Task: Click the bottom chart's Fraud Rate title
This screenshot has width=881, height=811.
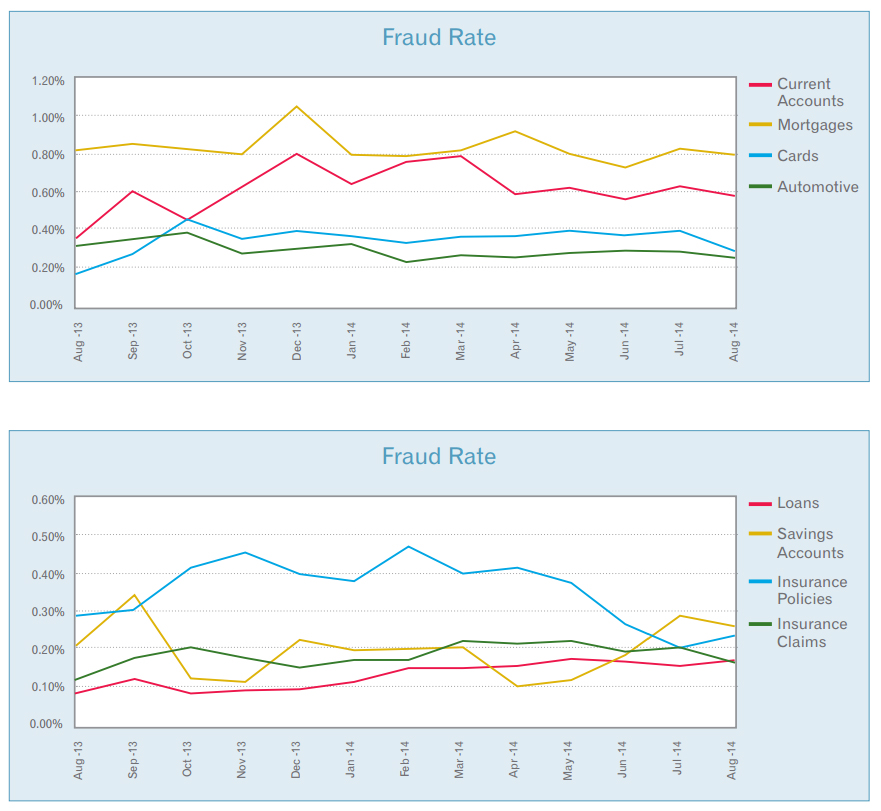Action: pyautogui.click(x=439, y=457)
